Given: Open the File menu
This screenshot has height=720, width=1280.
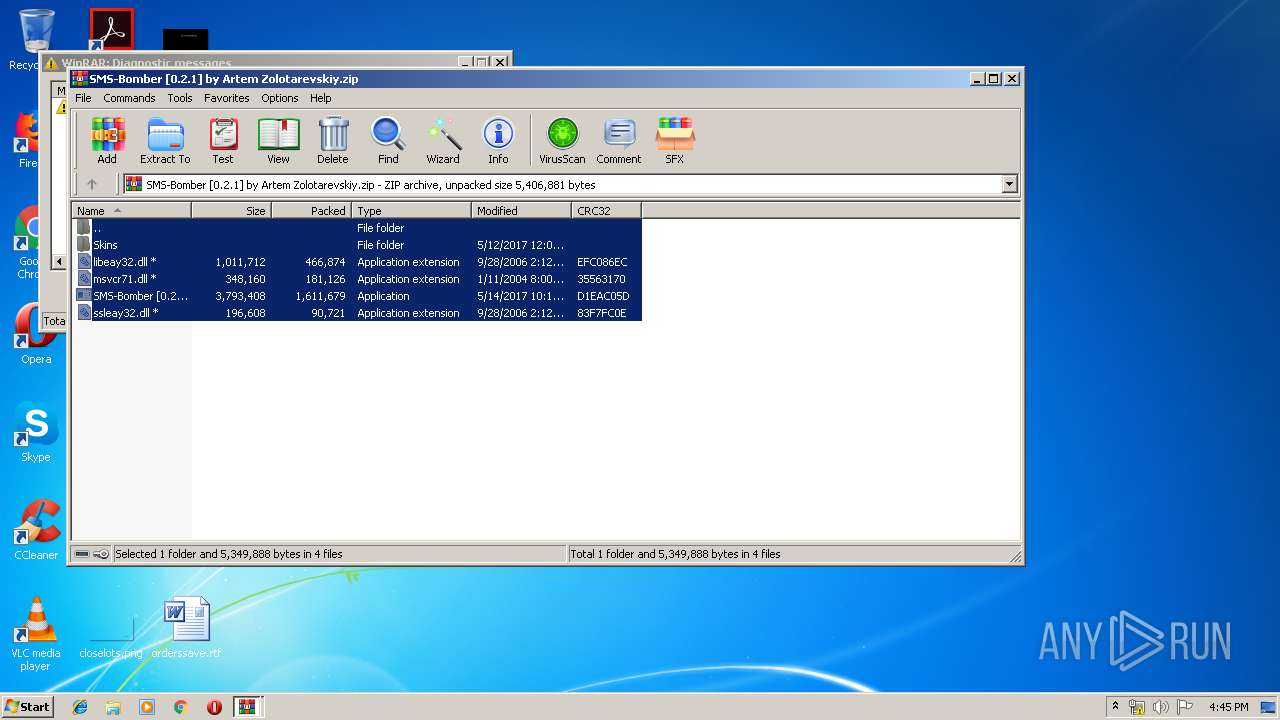Looking at the screenshot, I should click(x=83, y=98).
